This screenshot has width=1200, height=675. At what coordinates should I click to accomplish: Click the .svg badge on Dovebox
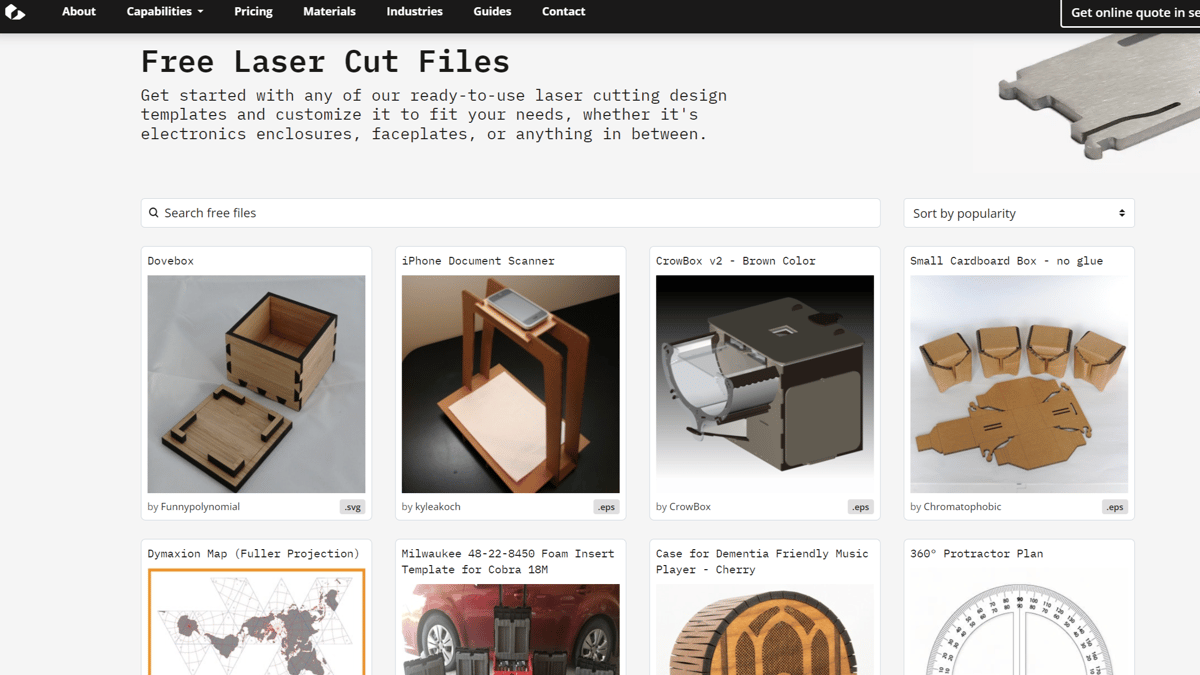coord(352,507)
